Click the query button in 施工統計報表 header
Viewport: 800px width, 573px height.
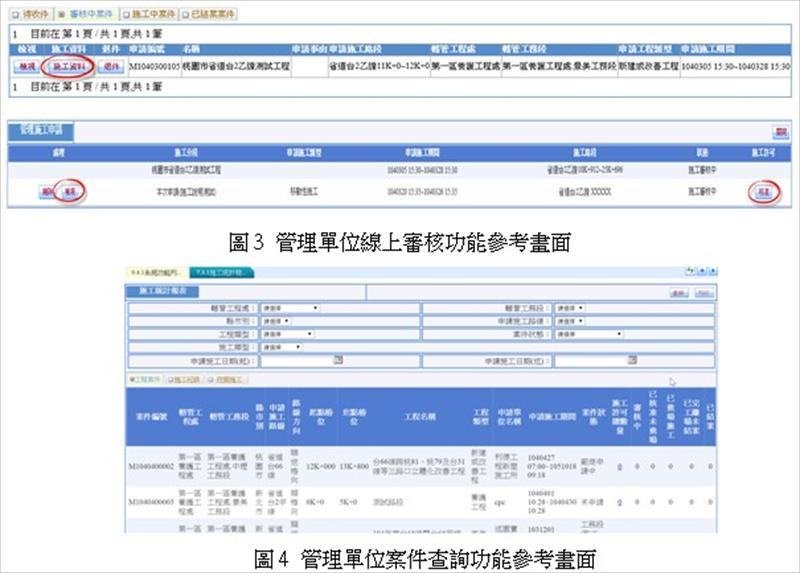pyautogui.click(x=679, y=293)
